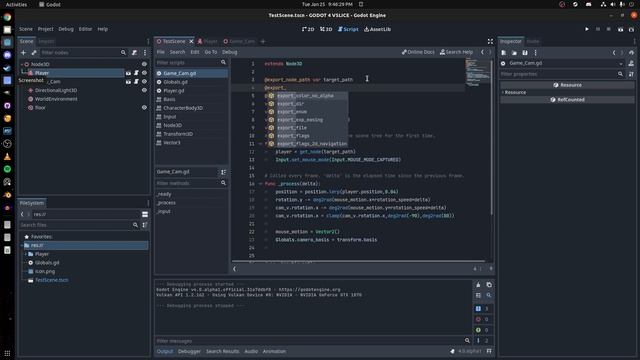Toggle standard messages filter in output
This screenshot has height=360, width=640.
pos(483,309)
